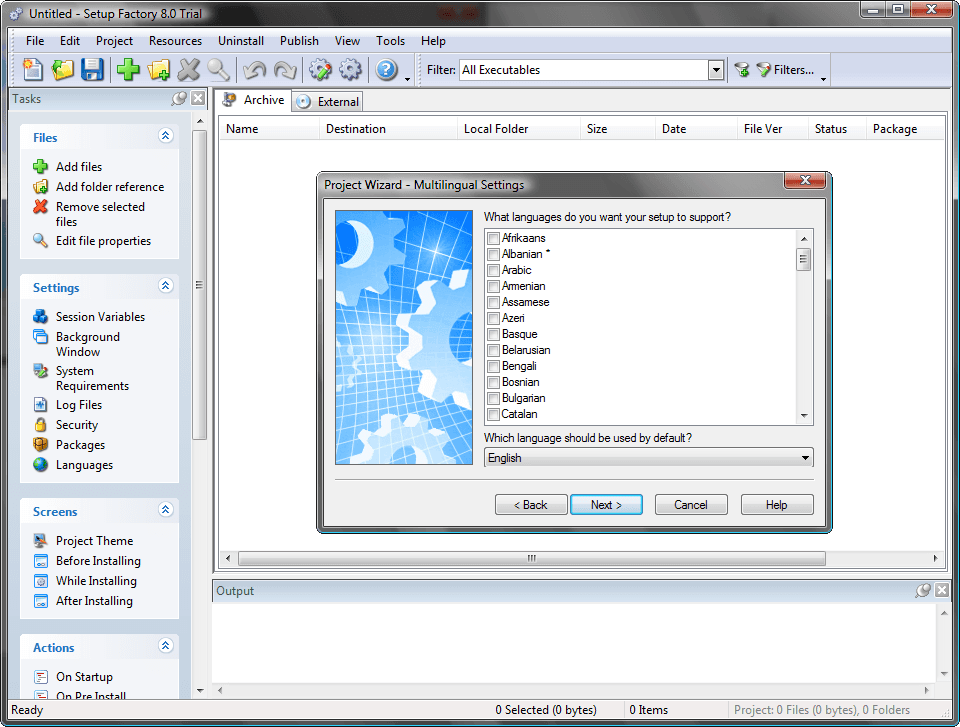Check the Azeri language checkbox
Viewport: 960px width, 727px height.
(x=493, y=318)
